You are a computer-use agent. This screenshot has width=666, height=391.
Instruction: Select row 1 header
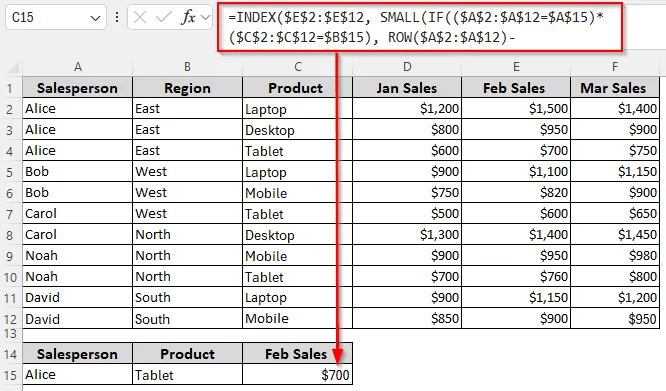pos(10,88)
